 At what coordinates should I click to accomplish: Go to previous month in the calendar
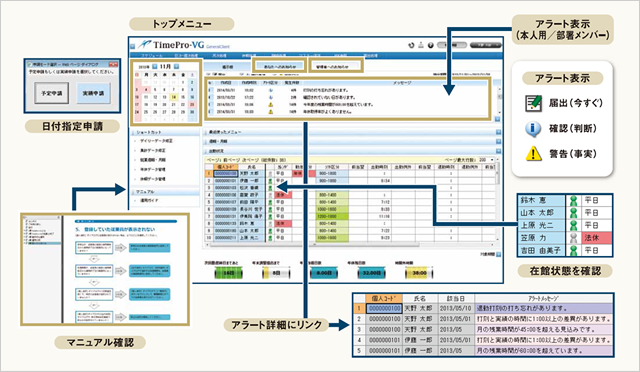(155, 66)
